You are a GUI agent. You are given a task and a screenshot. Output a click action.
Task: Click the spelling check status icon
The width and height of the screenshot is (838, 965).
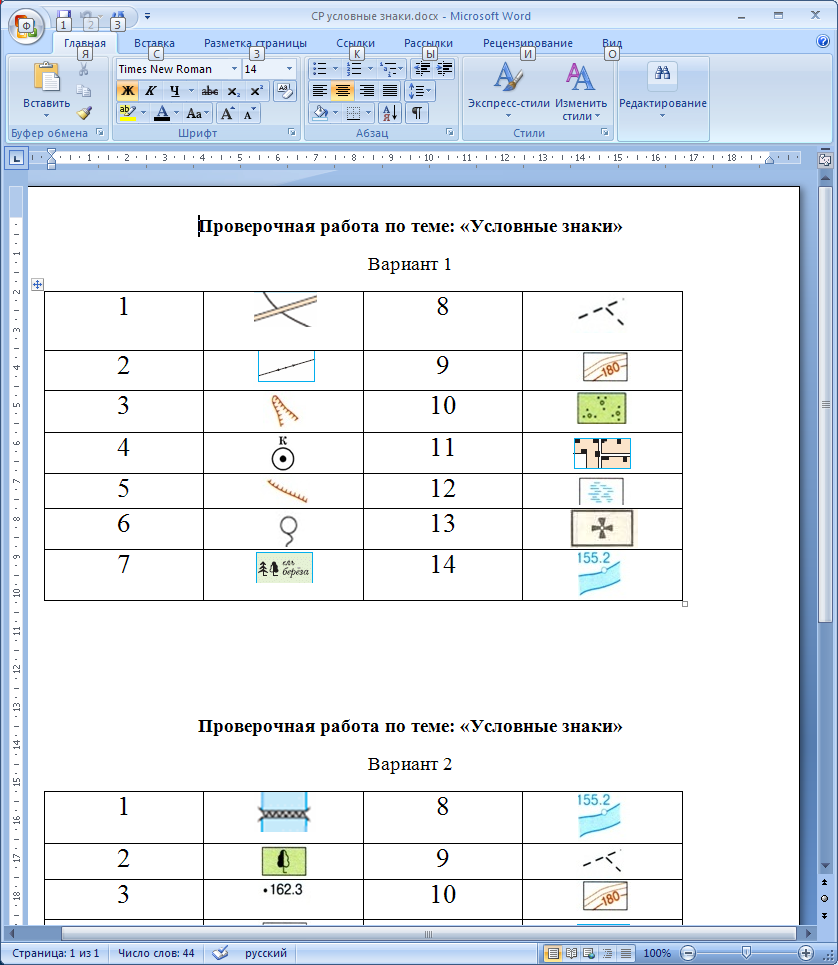point(220,953)
